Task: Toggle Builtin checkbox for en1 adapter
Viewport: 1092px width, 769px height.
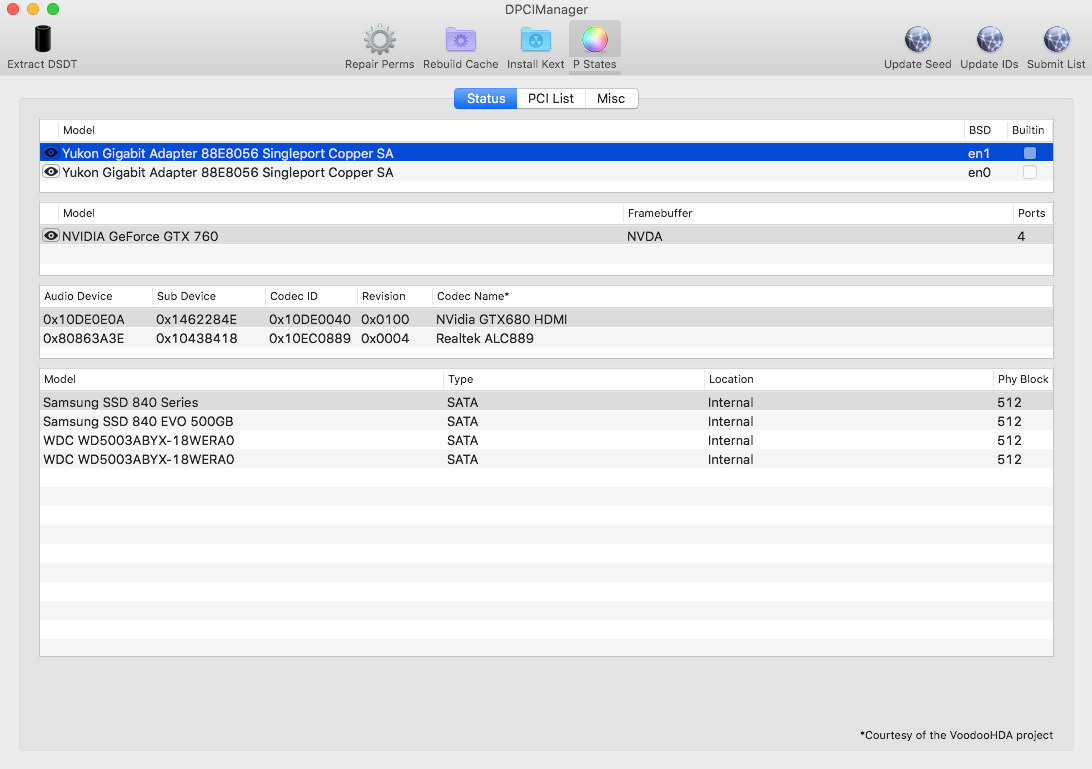Action: (1030, 153)
